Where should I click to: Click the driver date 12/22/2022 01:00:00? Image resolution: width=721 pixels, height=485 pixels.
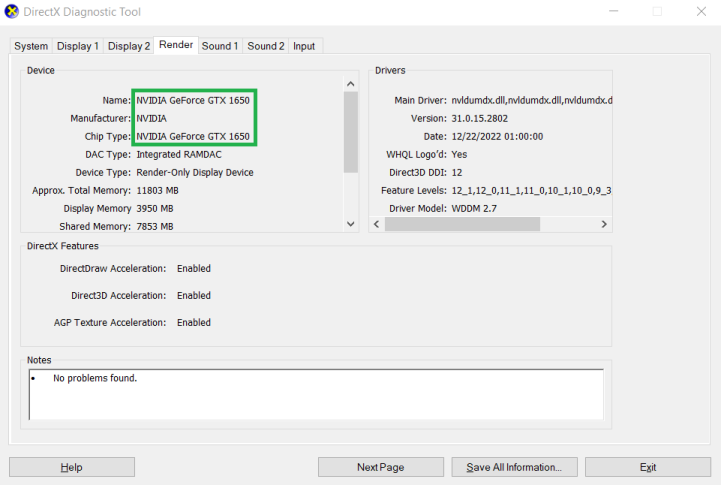point(497,136)
